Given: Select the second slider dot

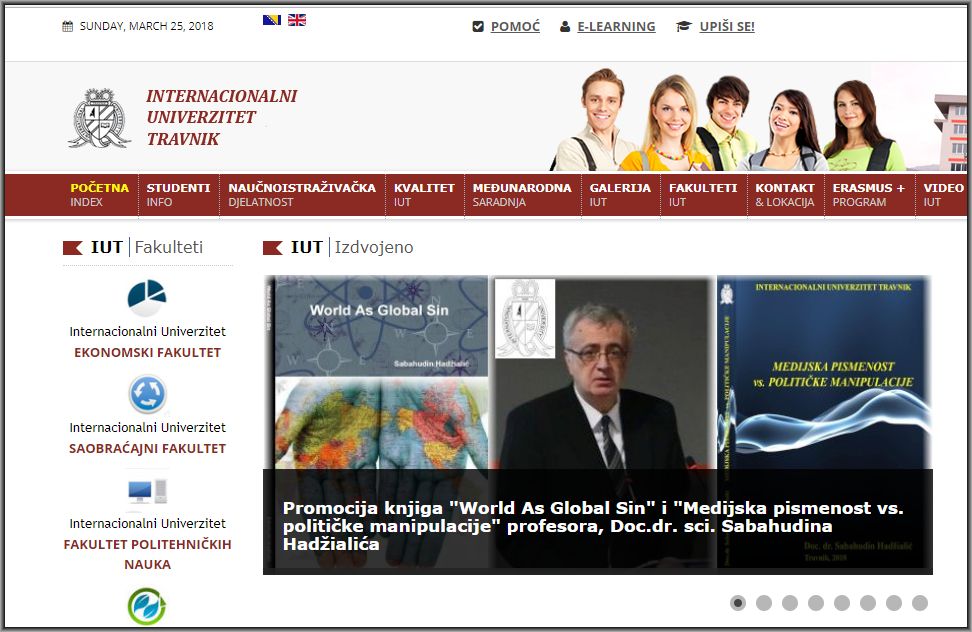Looking at the screenshot, I should [x=764, y=603].
